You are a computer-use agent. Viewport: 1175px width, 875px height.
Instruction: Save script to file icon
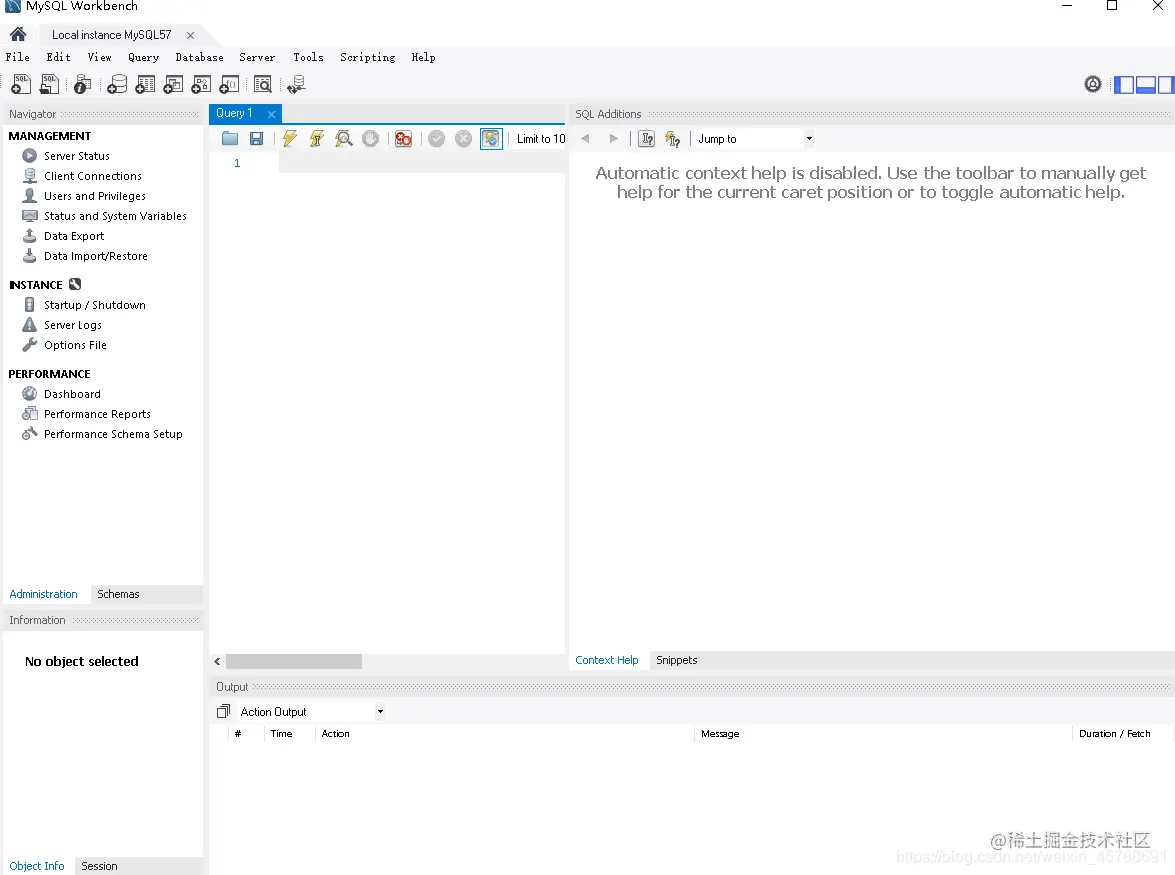[256, 139]
